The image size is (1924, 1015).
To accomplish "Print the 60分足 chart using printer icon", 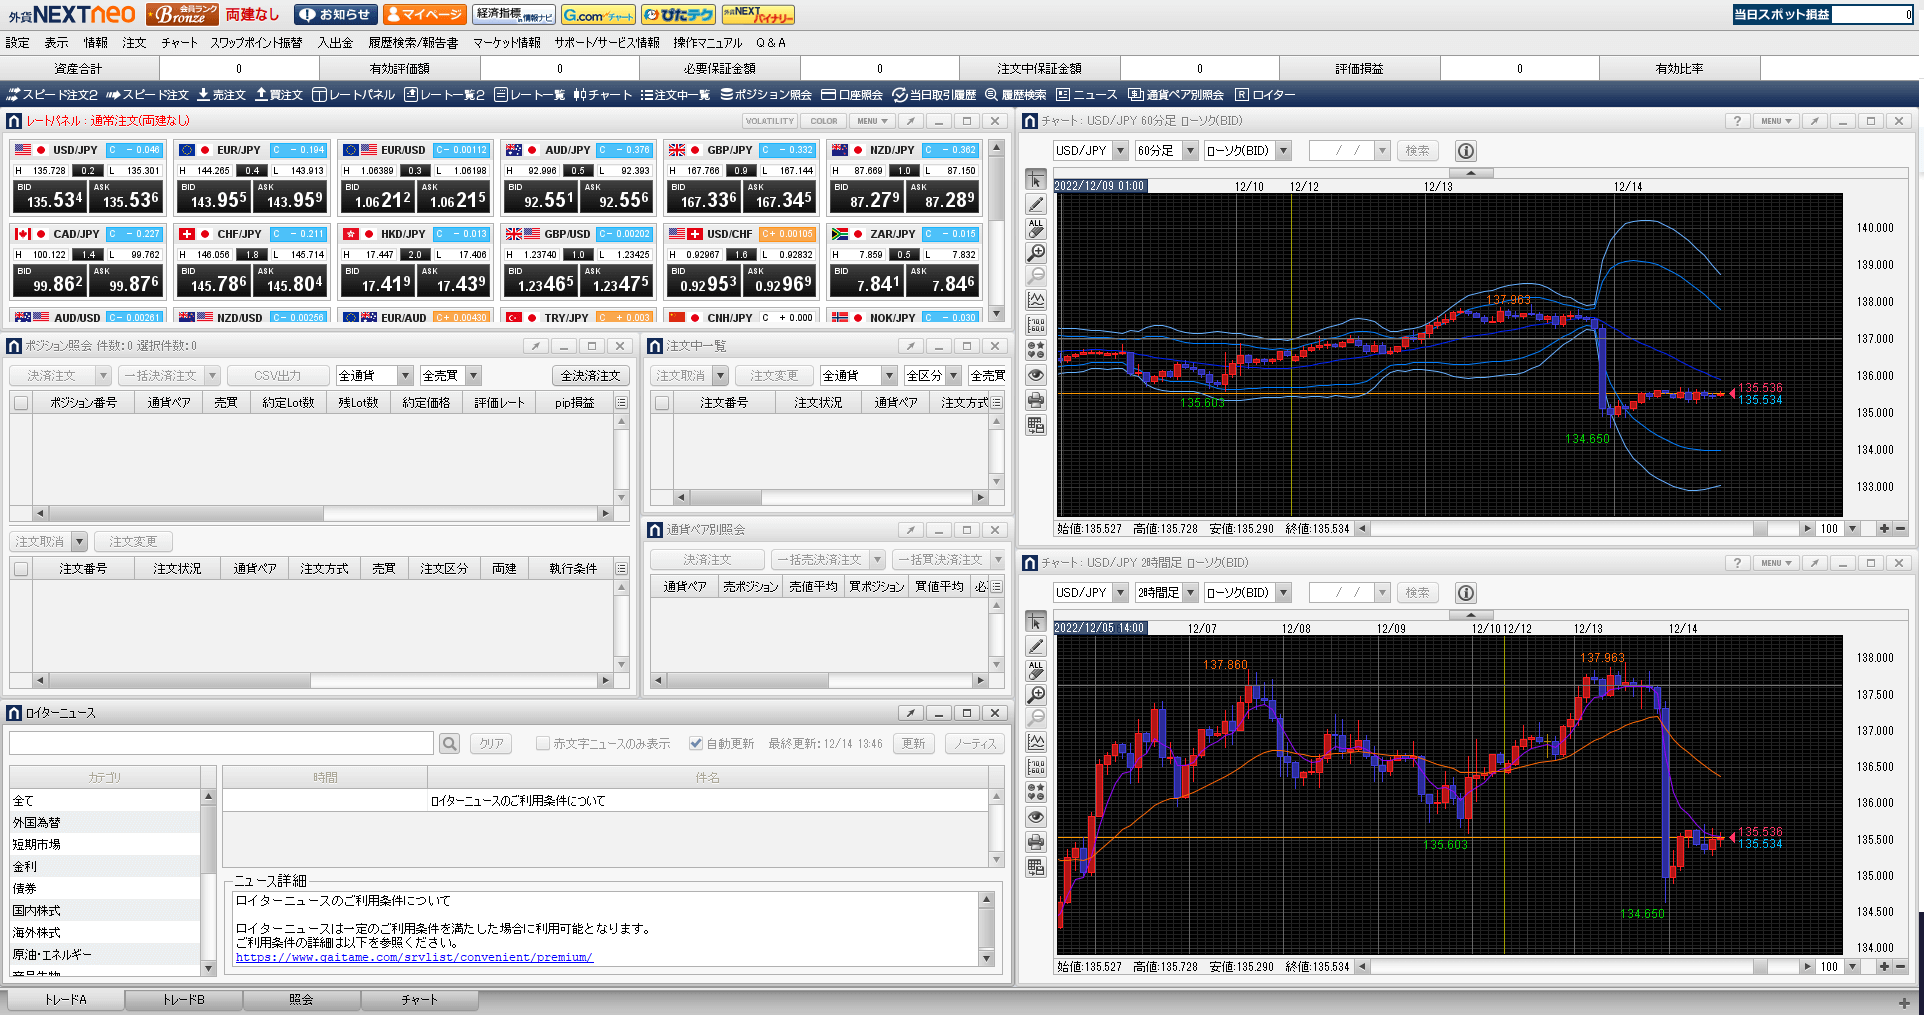I will pyautogui.click(x=1036, y=400).
